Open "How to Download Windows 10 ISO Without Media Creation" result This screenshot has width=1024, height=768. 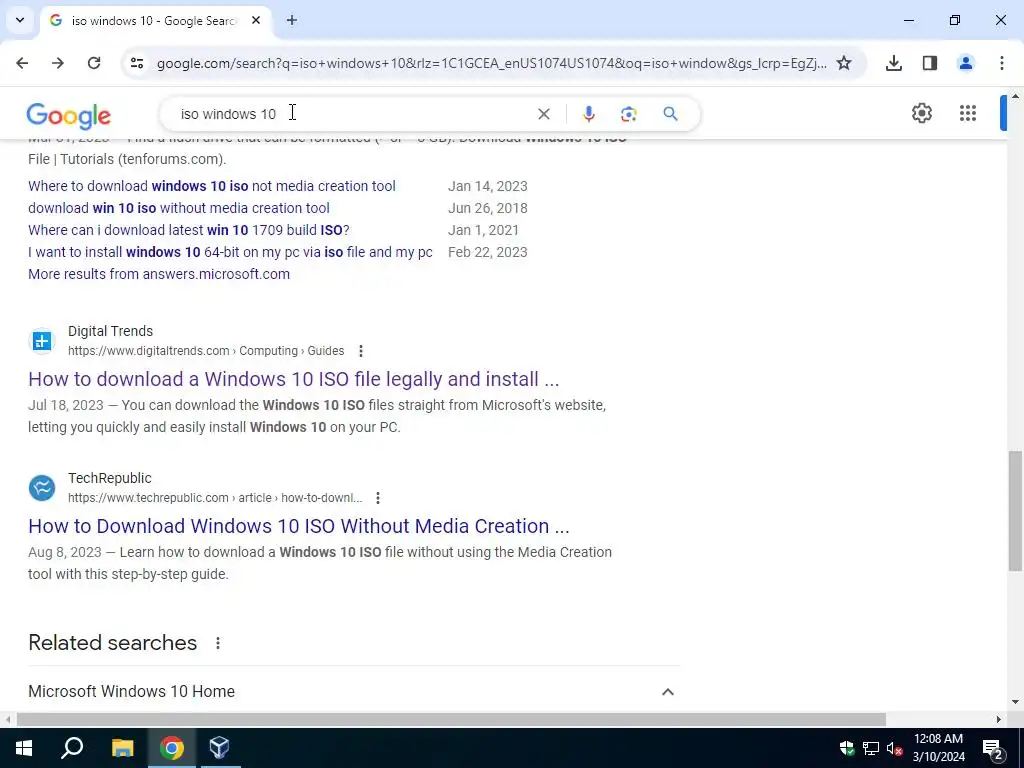(x=298, y=526)
